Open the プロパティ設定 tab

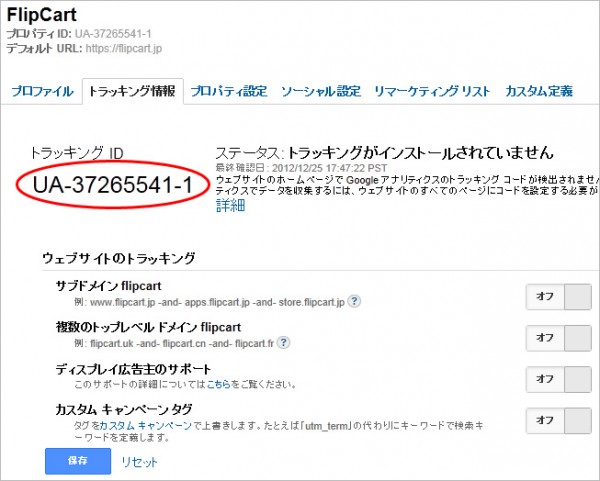point(229,91)
